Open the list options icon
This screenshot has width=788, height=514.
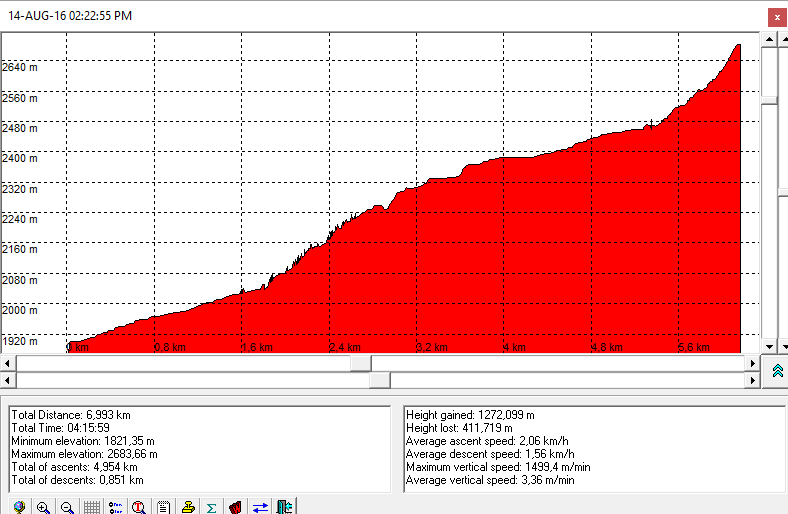click(115, 507)
